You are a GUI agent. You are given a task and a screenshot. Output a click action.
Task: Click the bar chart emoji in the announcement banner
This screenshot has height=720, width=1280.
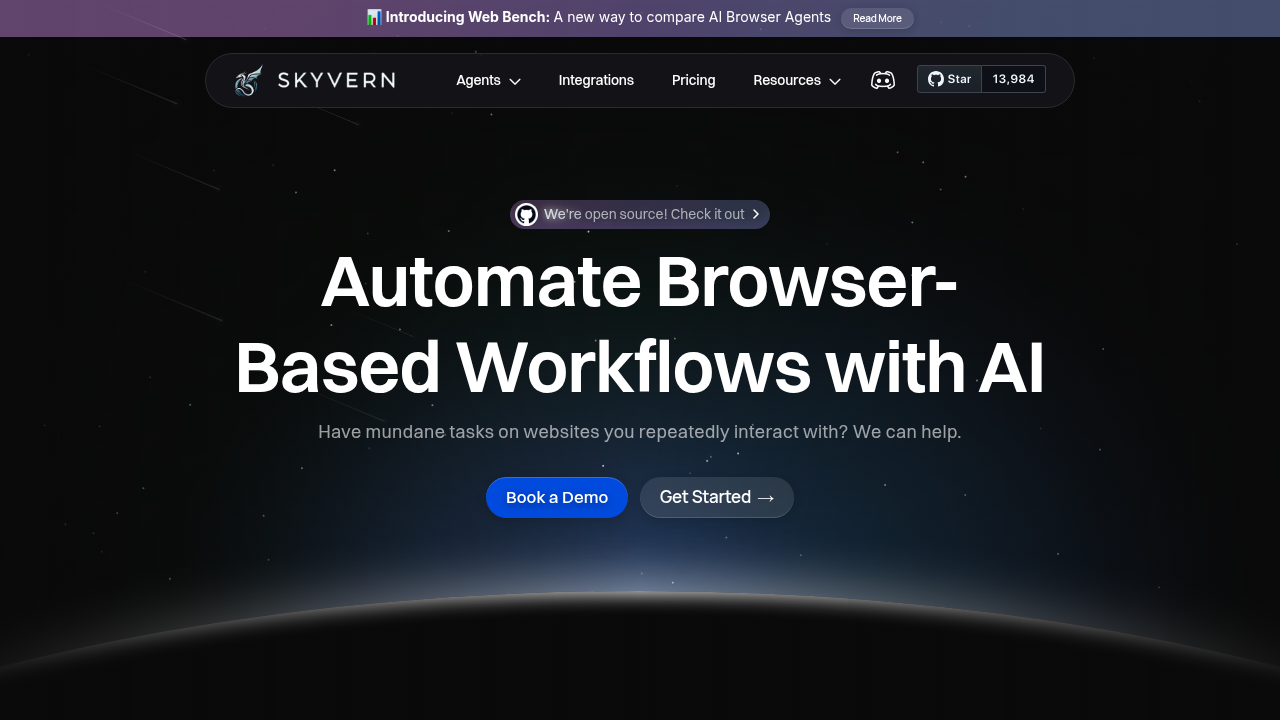pyautogui.click(x=373, y=17)
